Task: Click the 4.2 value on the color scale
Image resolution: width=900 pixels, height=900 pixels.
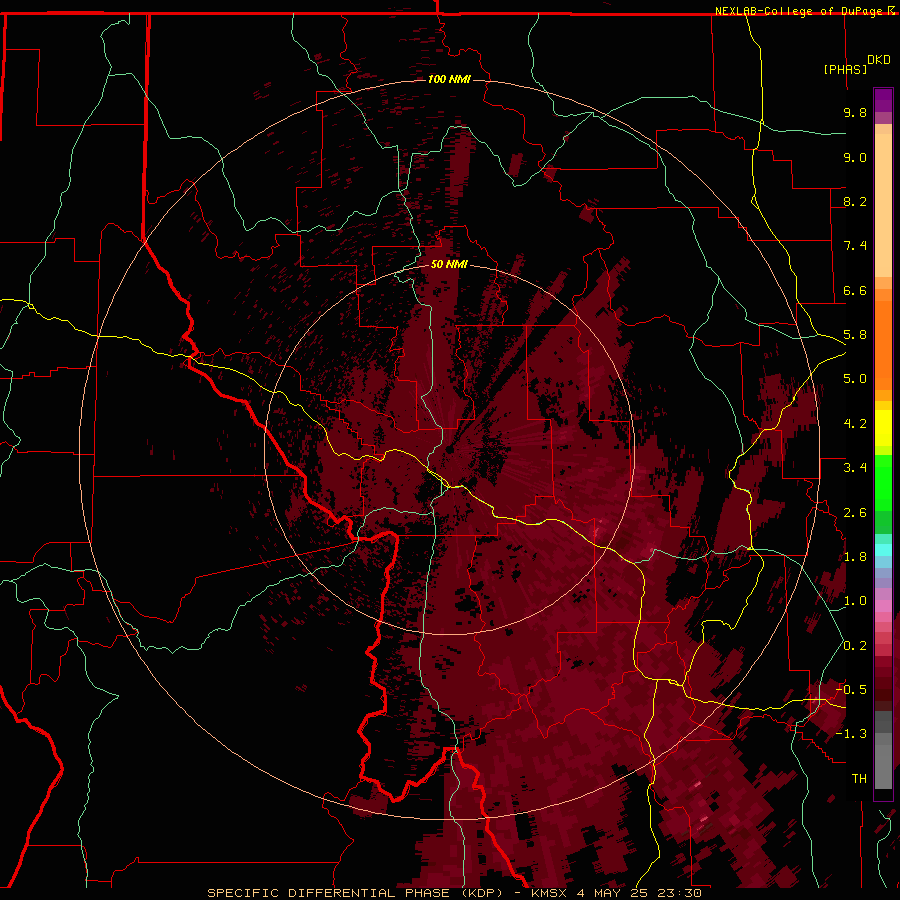Action: pos(855,424)
